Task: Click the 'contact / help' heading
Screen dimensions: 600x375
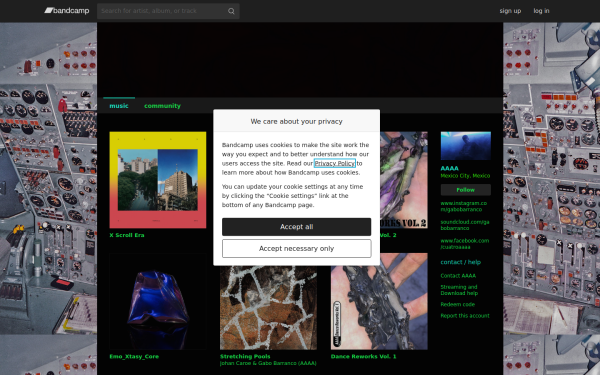Action: point(461,262)
